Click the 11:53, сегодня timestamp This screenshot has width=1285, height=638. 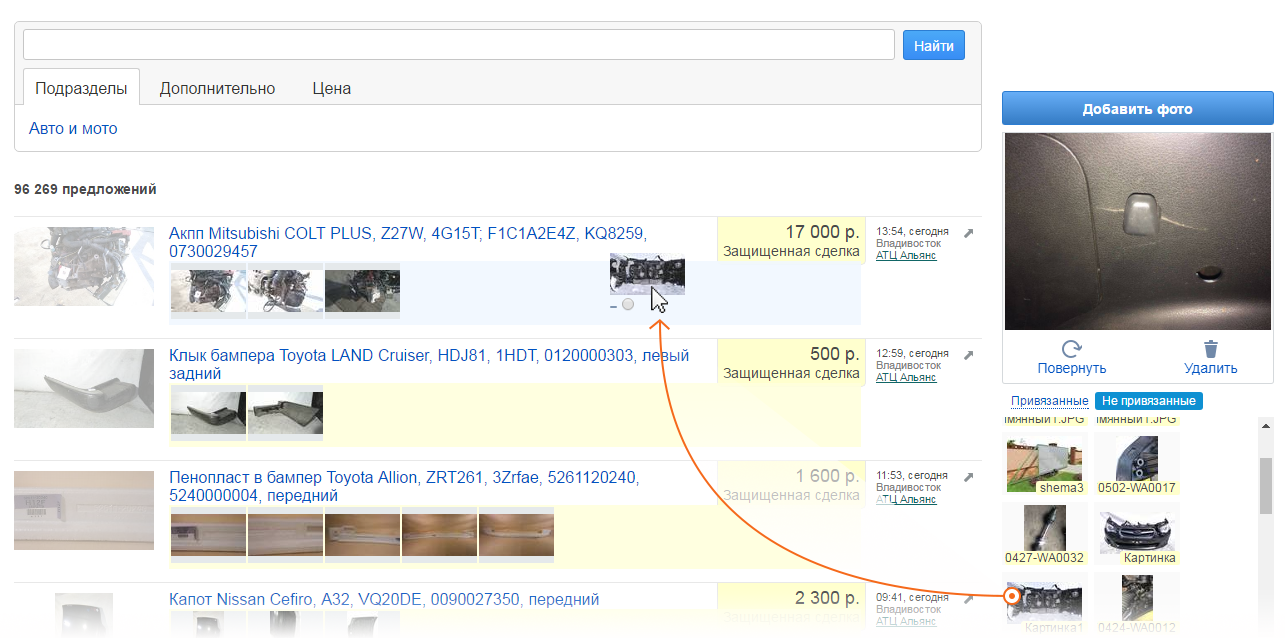tap(912, 475)
